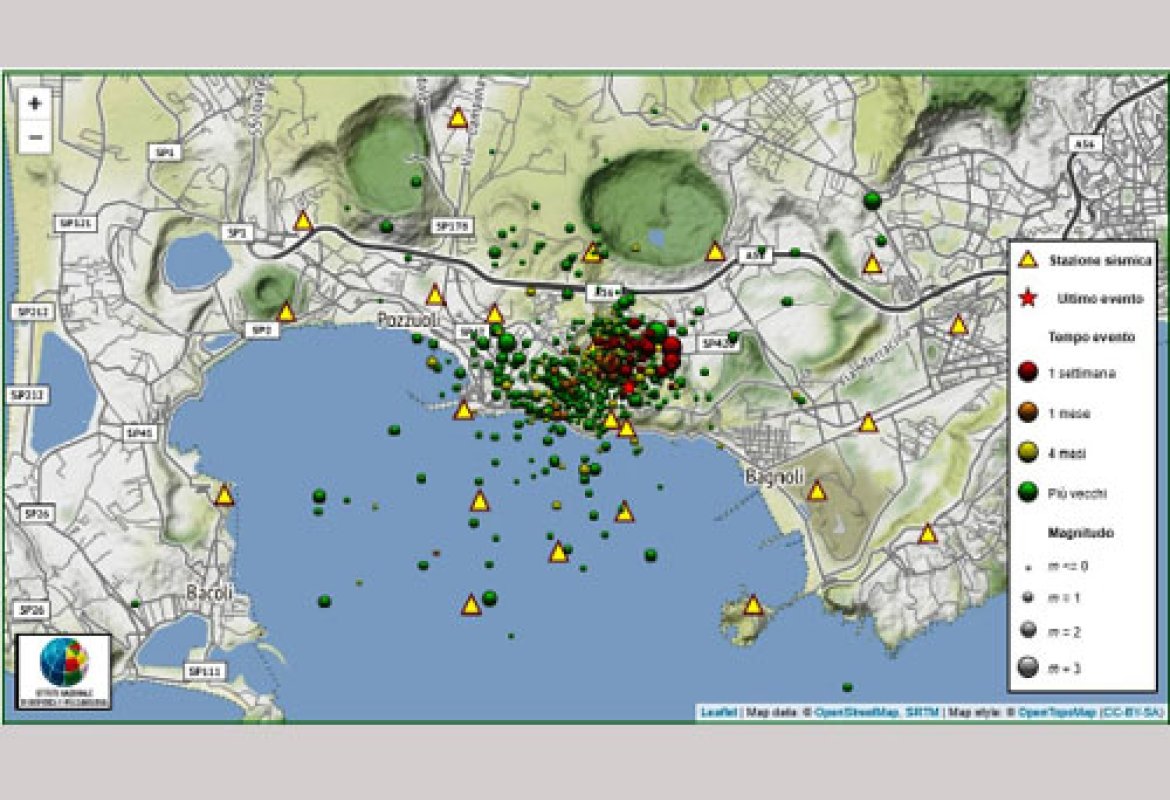The image size is (1170, 800).
Task: Select the station triangle right of the large crater
Action: click(716, 251)
